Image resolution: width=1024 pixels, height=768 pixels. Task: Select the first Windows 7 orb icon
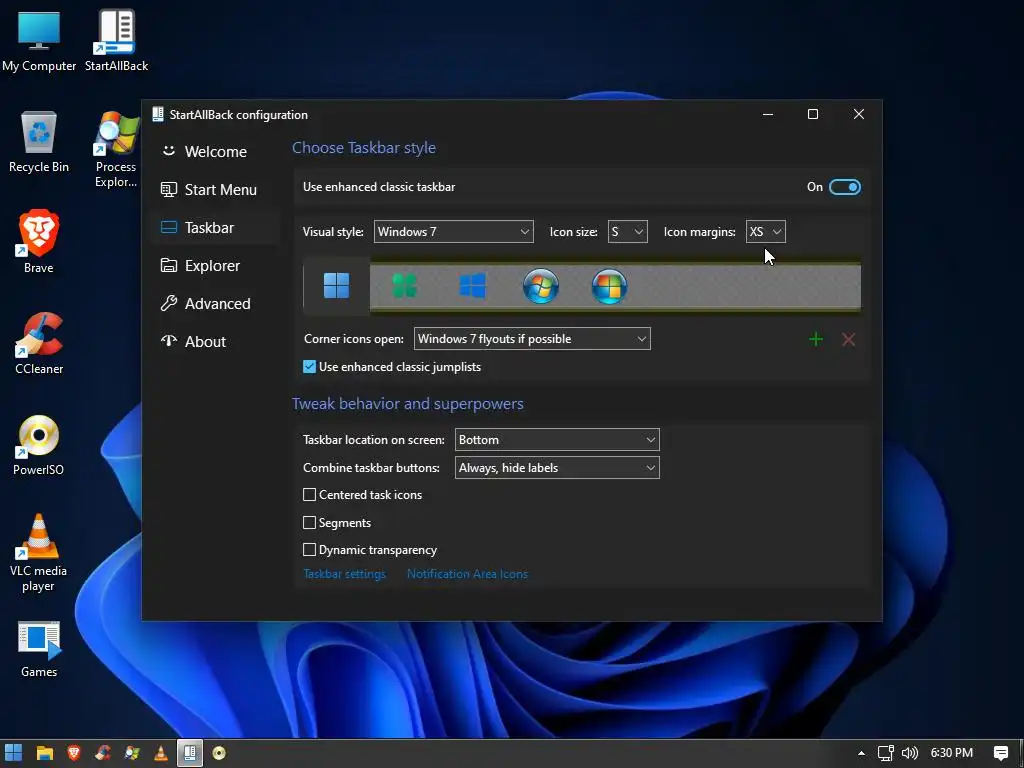pos(541,286)
